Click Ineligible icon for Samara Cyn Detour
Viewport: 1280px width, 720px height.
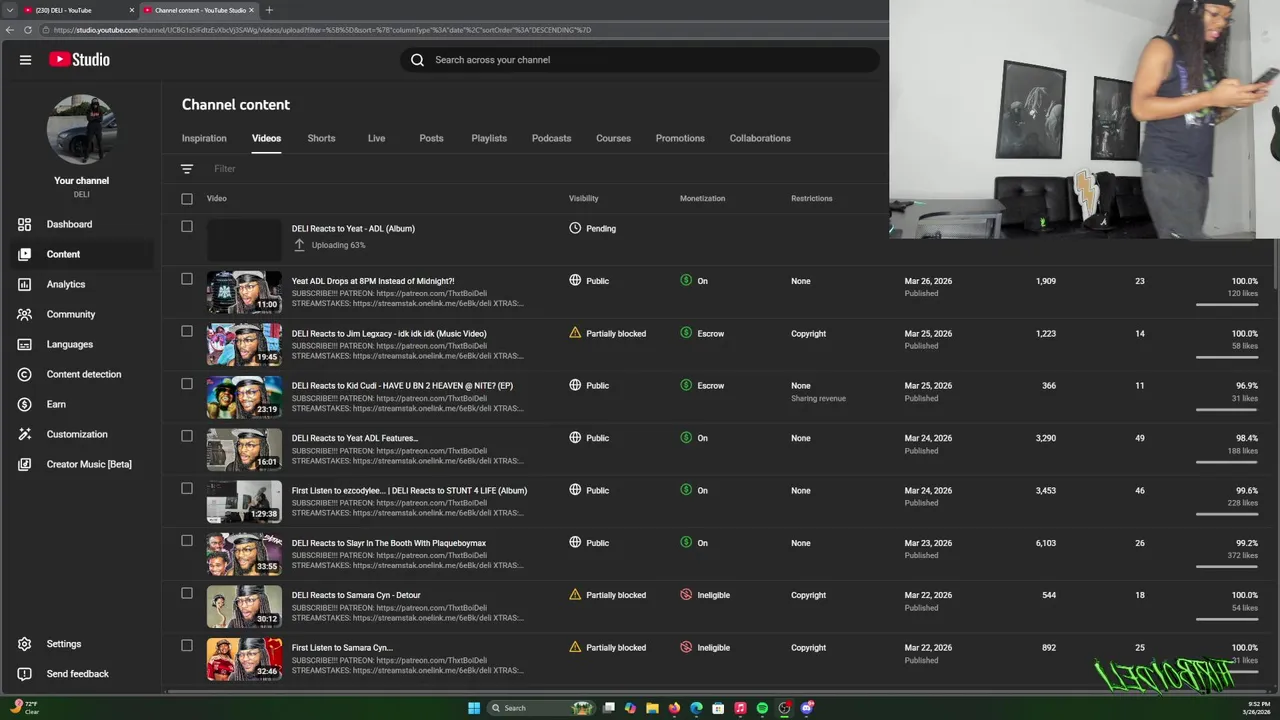click(686, 595)
